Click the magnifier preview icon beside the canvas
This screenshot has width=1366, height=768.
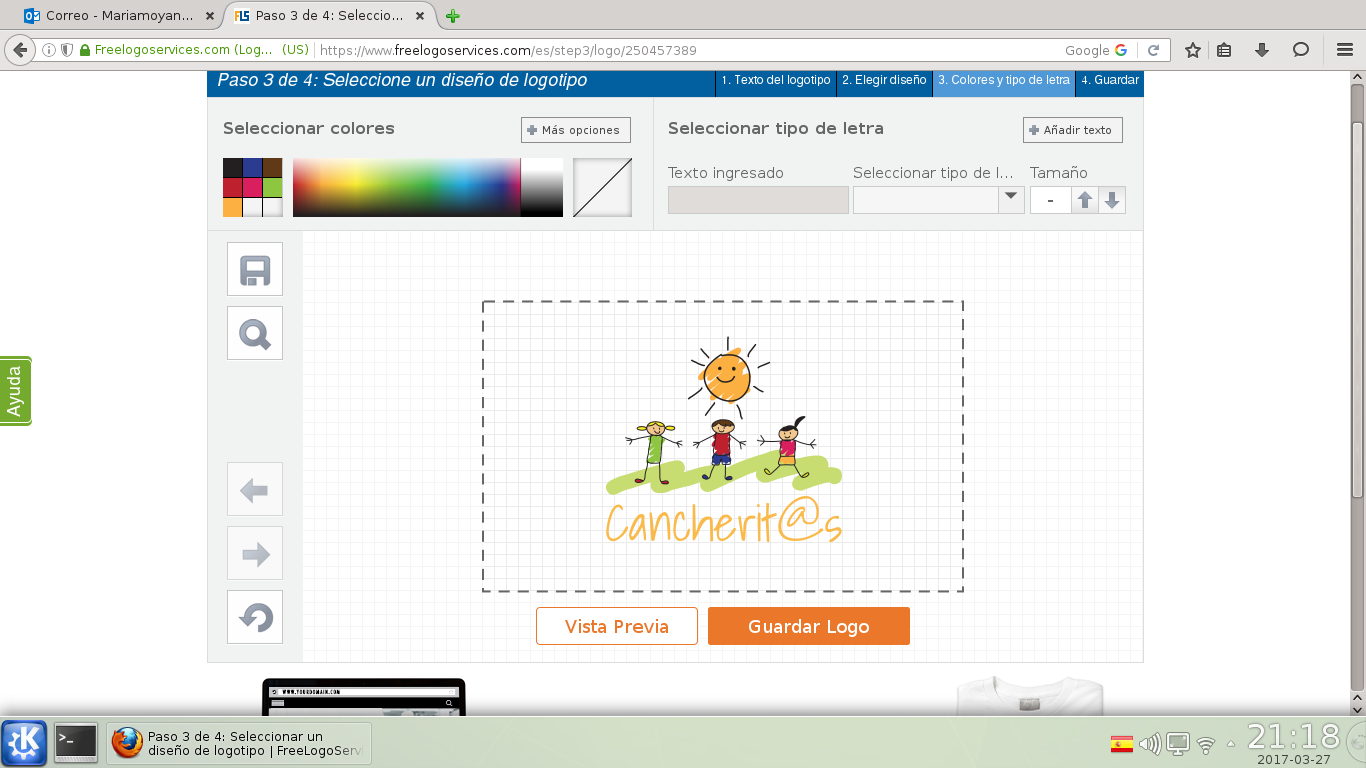click(255, 333)
